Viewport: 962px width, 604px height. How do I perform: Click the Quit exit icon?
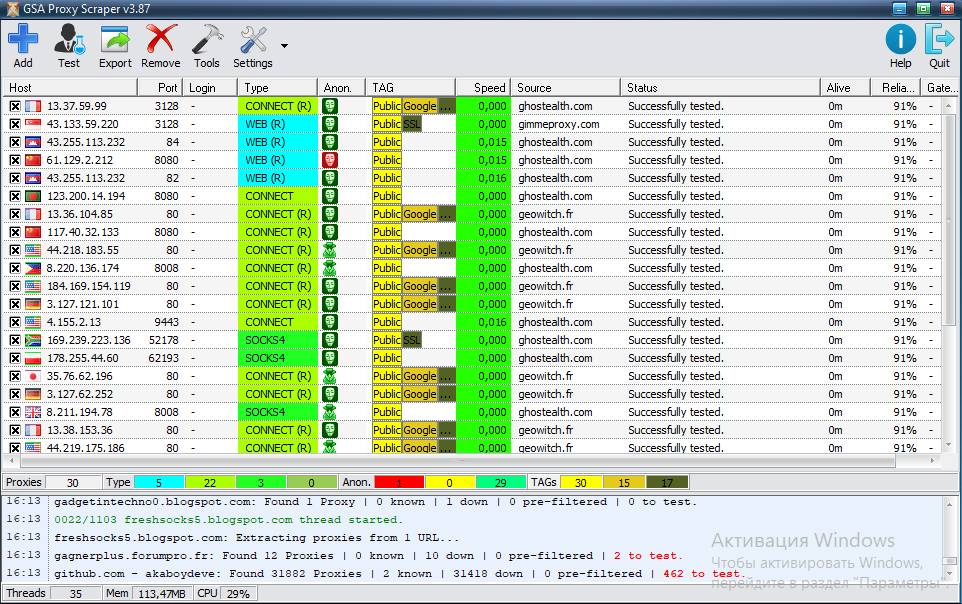[x=939, y=40]
